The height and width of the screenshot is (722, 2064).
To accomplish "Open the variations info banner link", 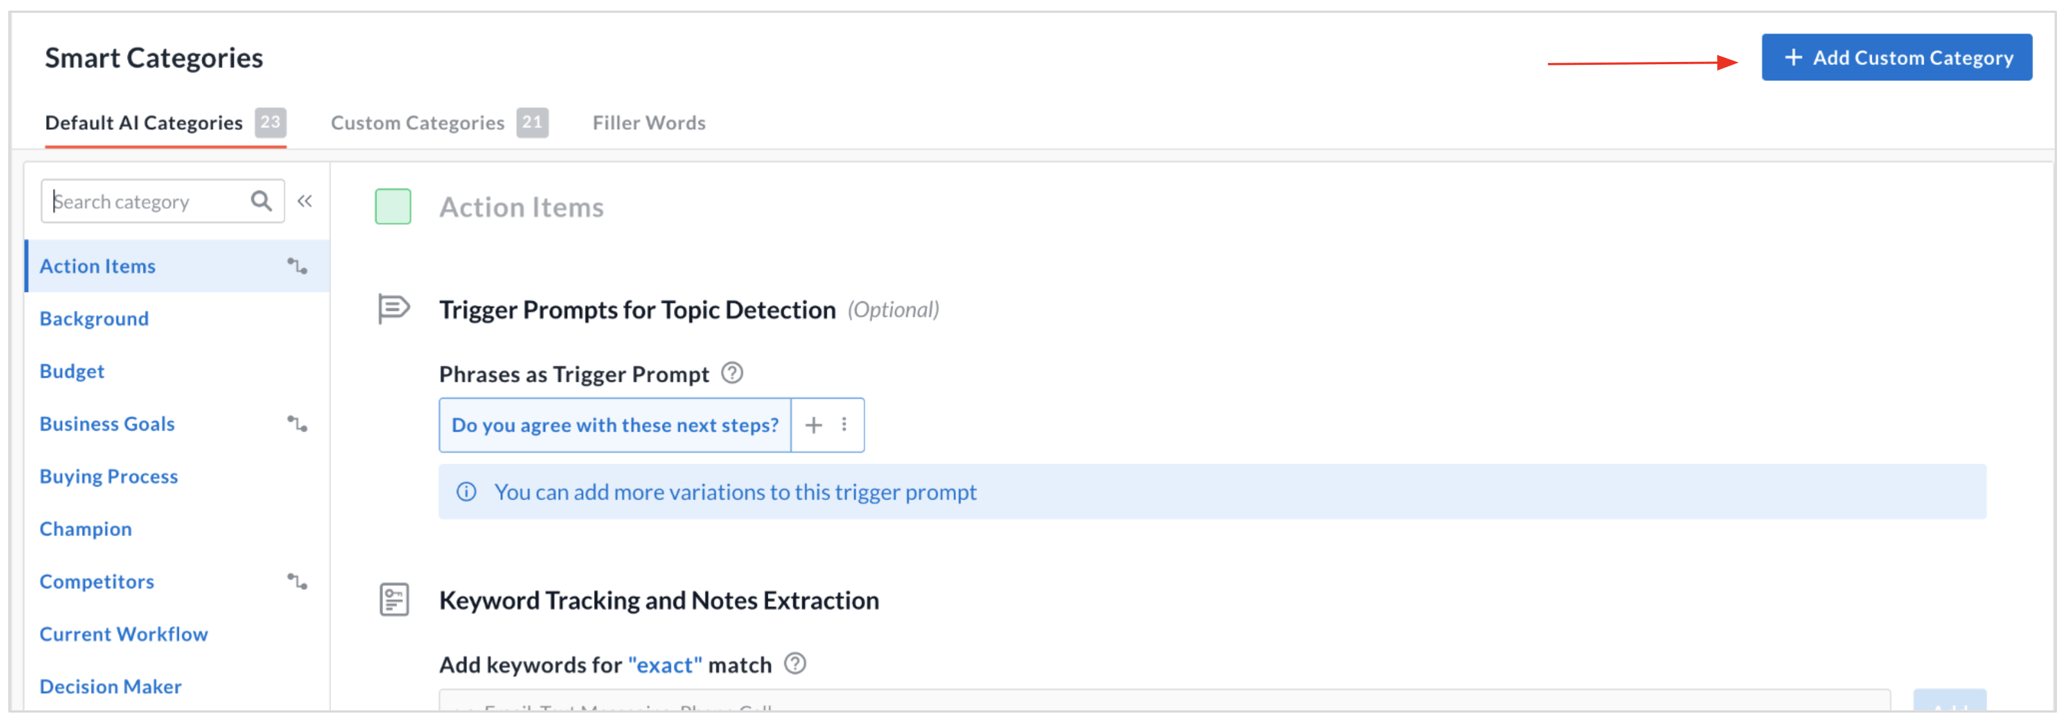I will pyautogui.click(x=735, y=491).
